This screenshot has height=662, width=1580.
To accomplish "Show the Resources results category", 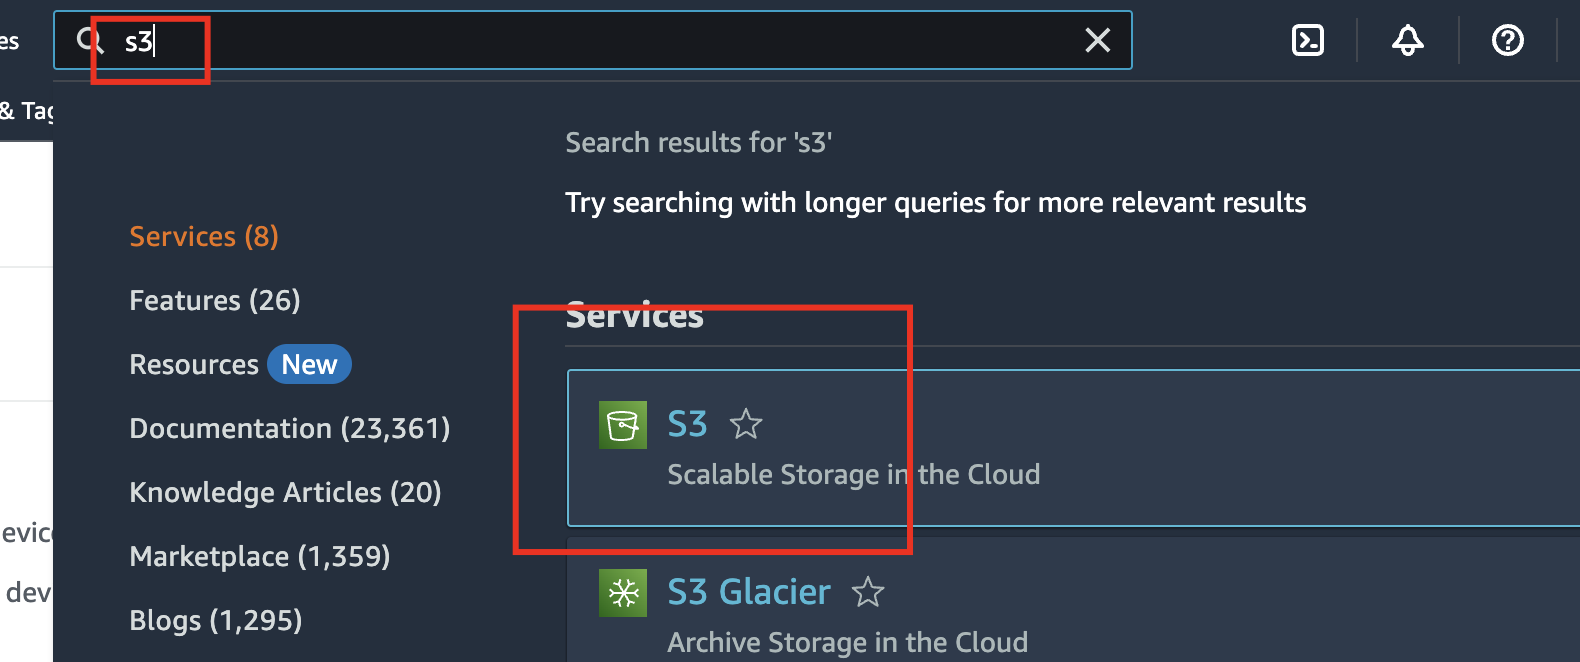I will (x=194, y=365).
